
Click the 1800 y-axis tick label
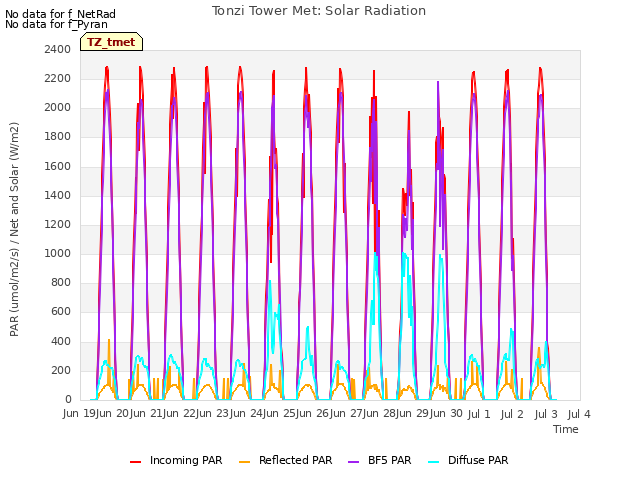click(58, 137)
